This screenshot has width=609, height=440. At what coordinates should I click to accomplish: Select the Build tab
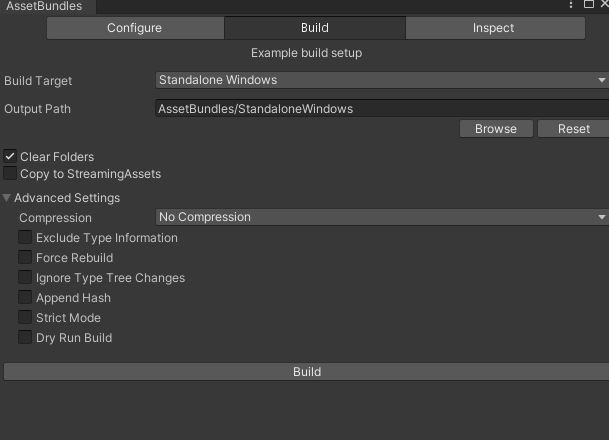coord(314,28)
